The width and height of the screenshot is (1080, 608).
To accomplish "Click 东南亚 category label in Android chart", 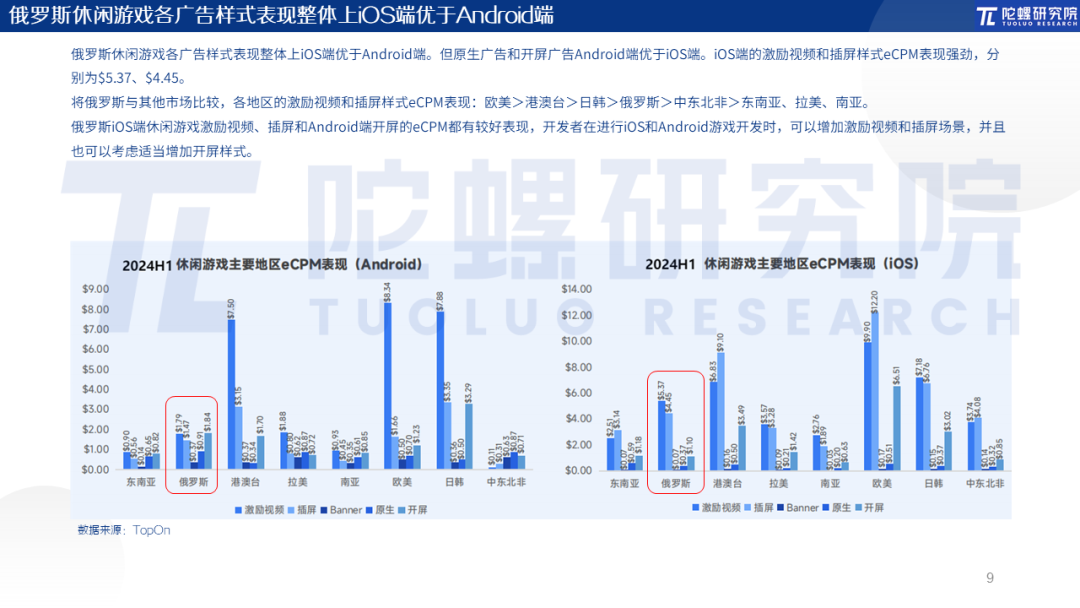I will coord(141,482).
